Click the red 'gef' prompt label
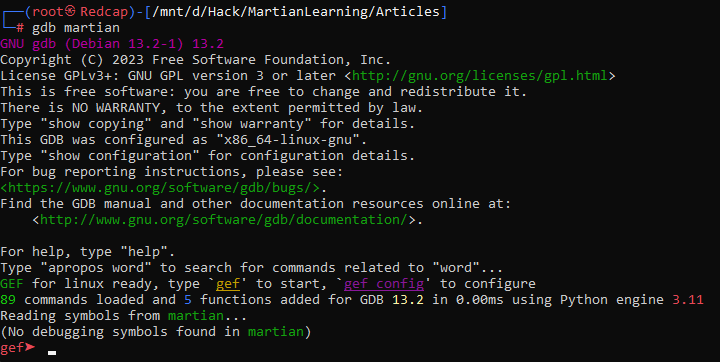 point(12,348)
